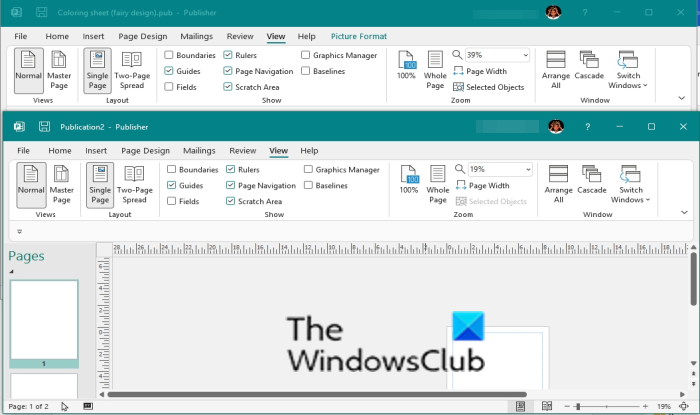
Task: Click Page: 1 of 2 in status bar
Action: pyautogui.click(x=28, y=407)
